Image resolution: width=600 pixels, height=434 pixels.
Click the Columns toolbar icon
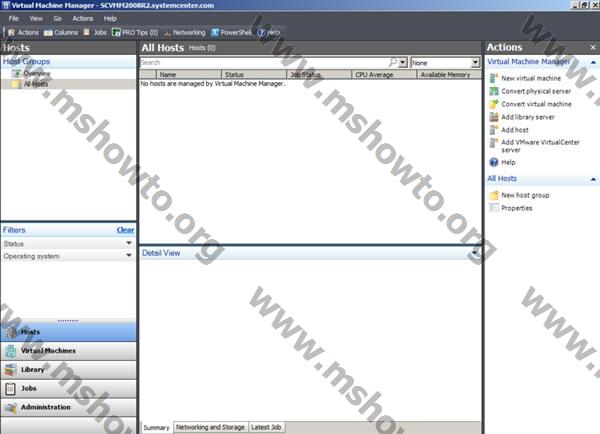click(48, 33)
